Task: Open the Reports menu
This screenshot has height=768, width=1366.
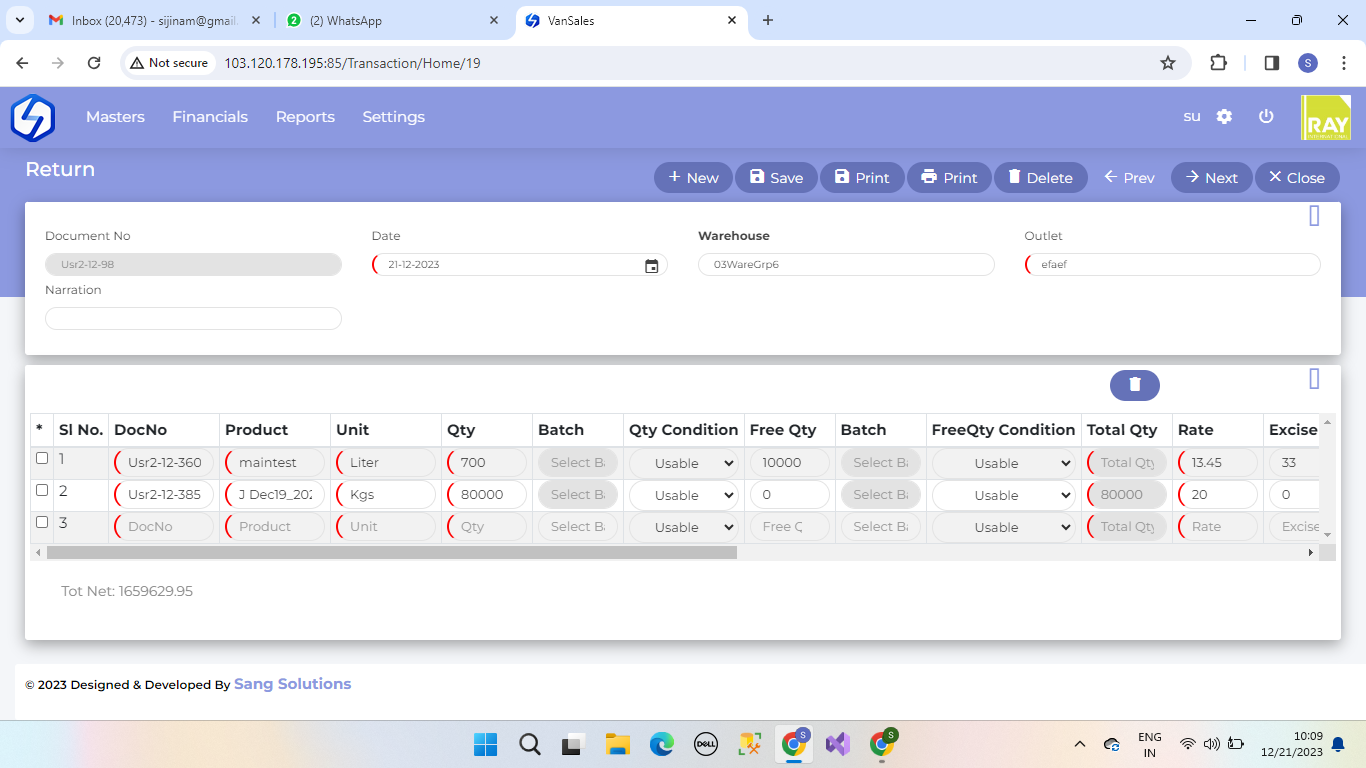Action: pos(305,117)
